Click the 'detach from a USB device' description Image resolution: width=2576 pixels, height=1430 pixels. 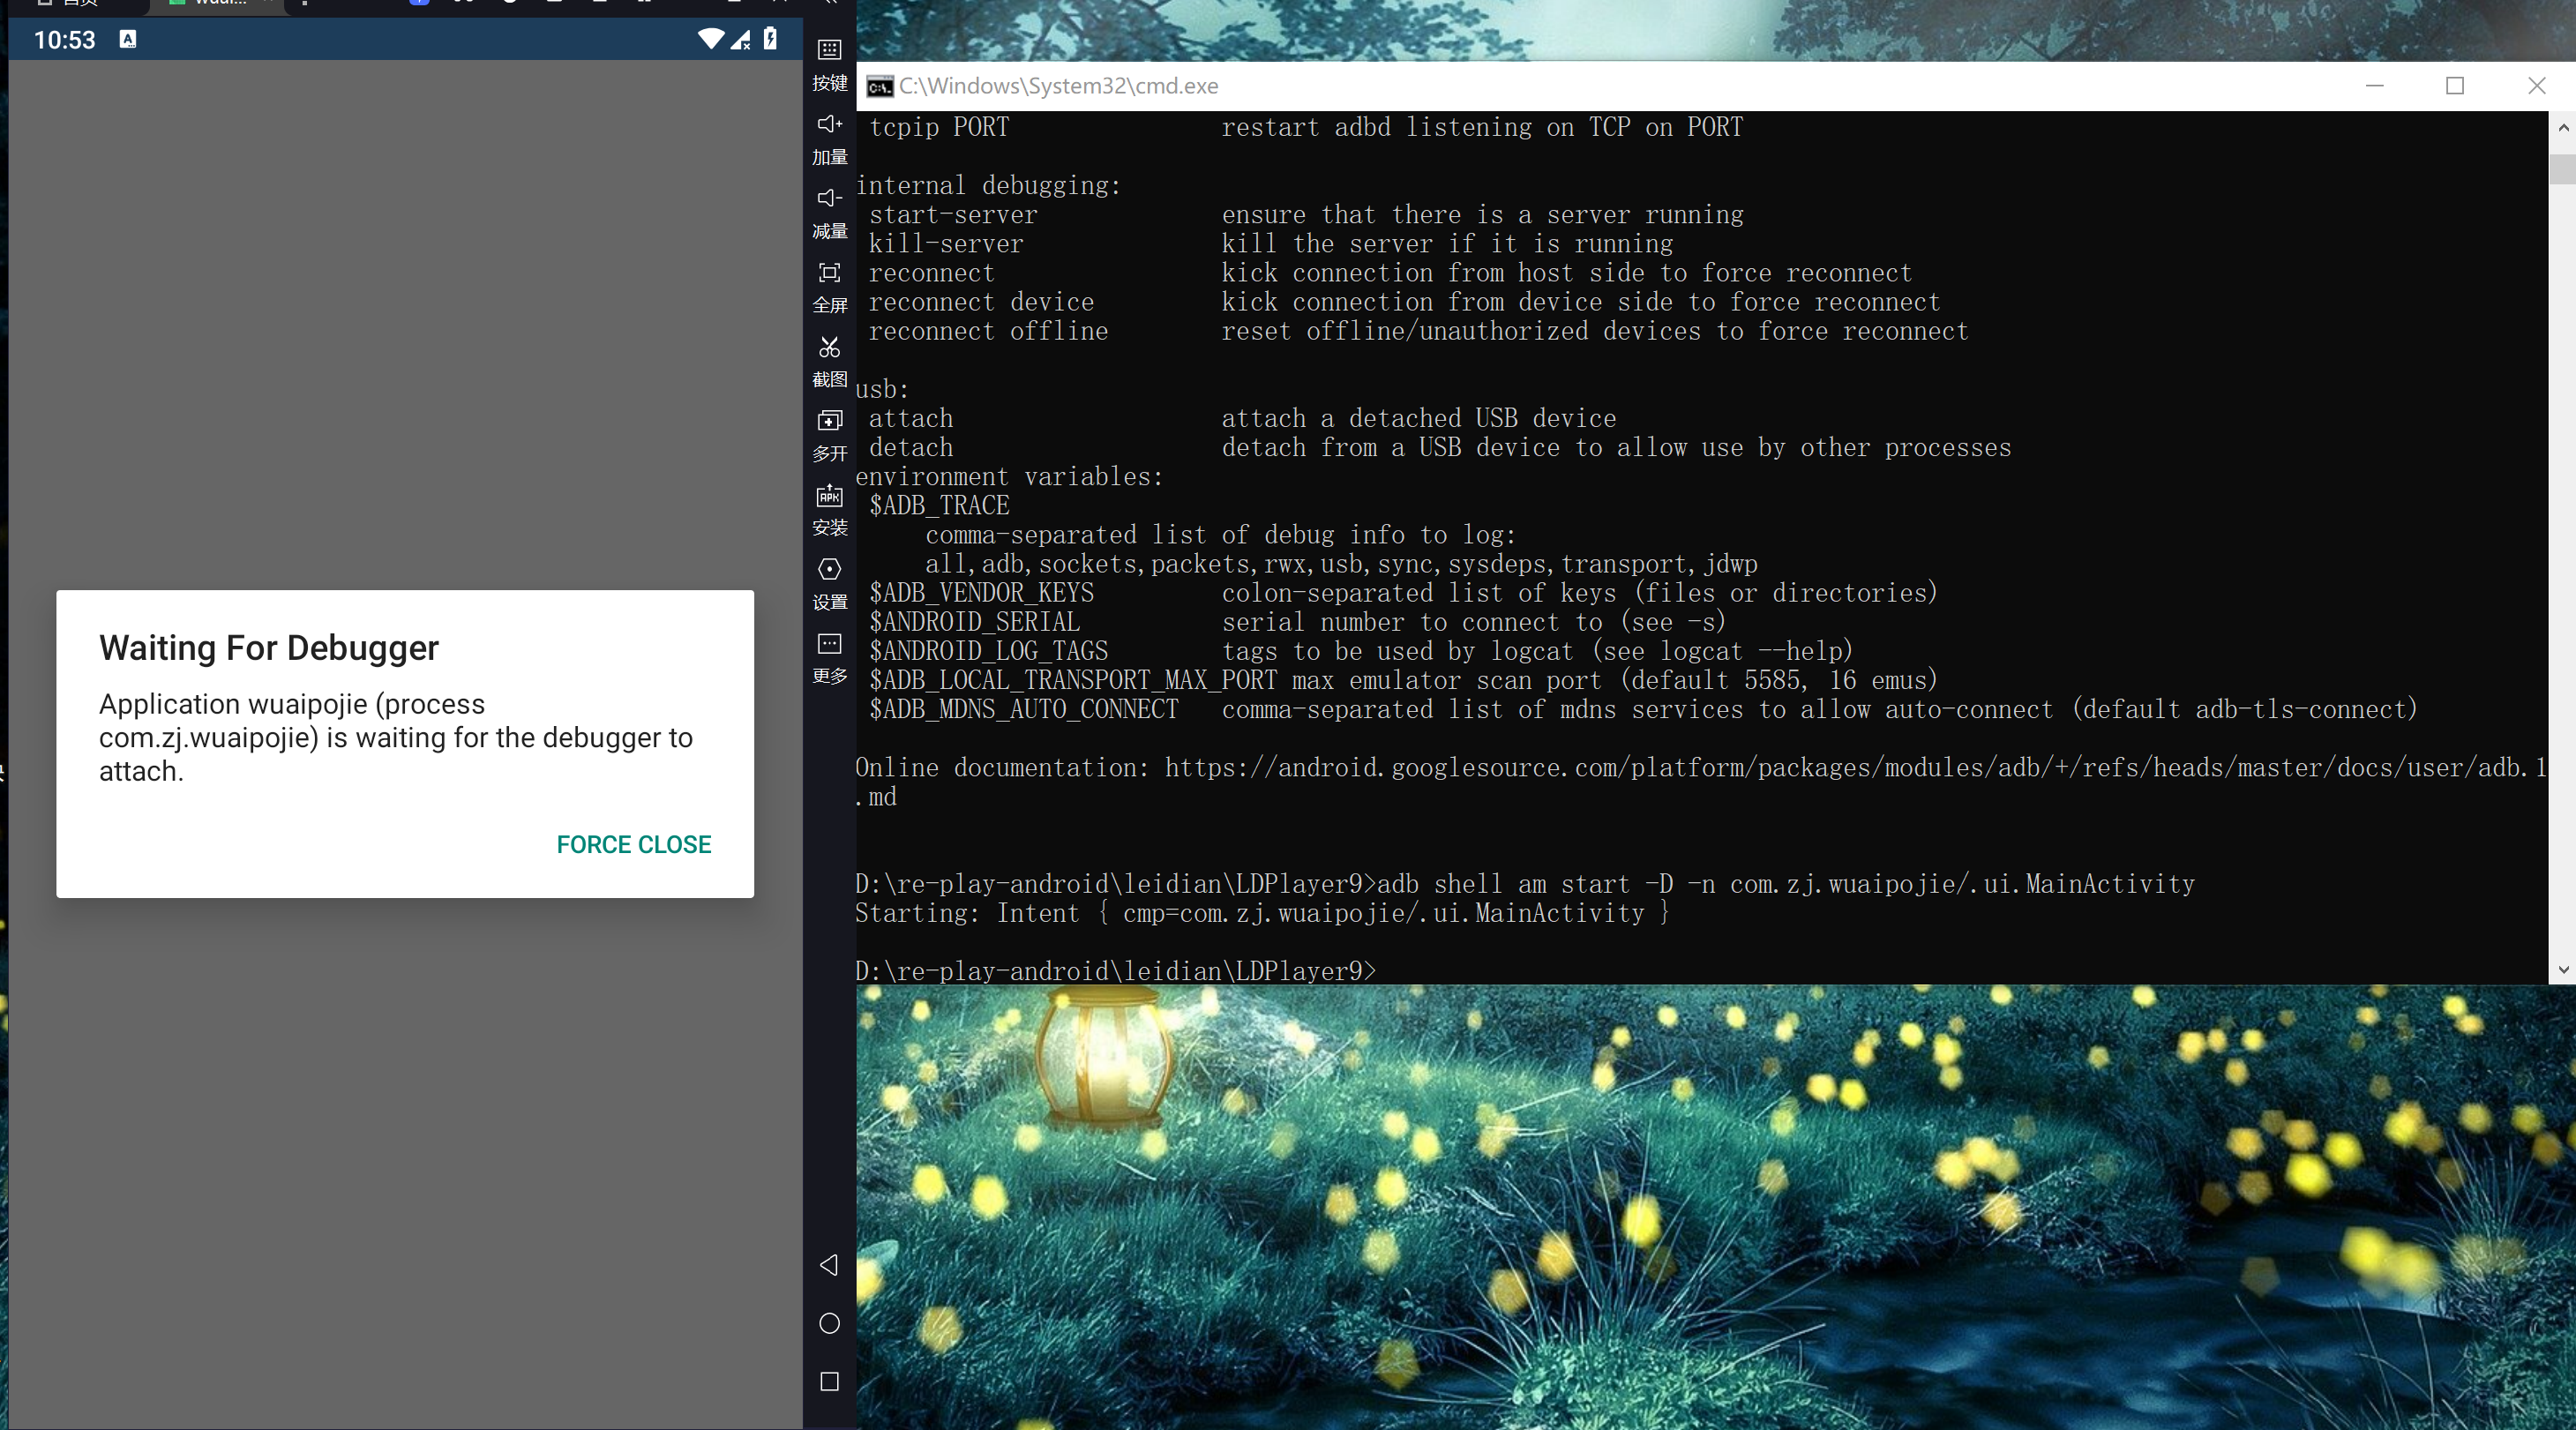[x=1616, y=447]
